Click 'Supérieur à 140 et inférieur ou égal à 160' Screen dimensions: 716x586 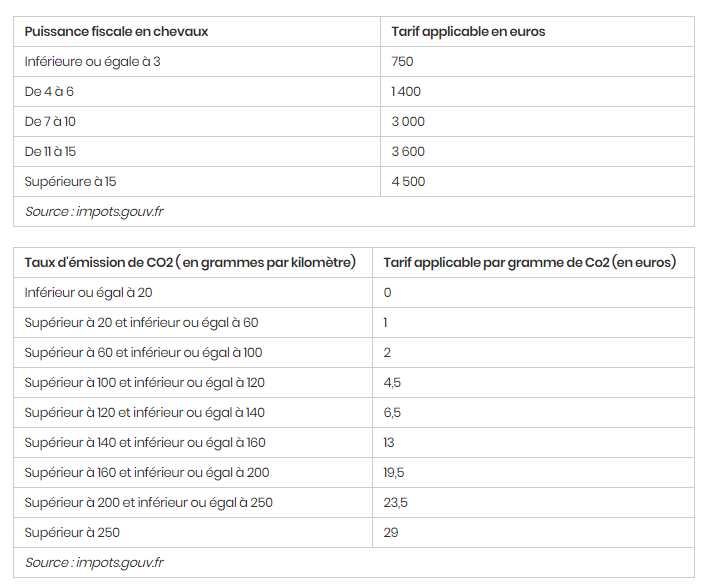145,443
